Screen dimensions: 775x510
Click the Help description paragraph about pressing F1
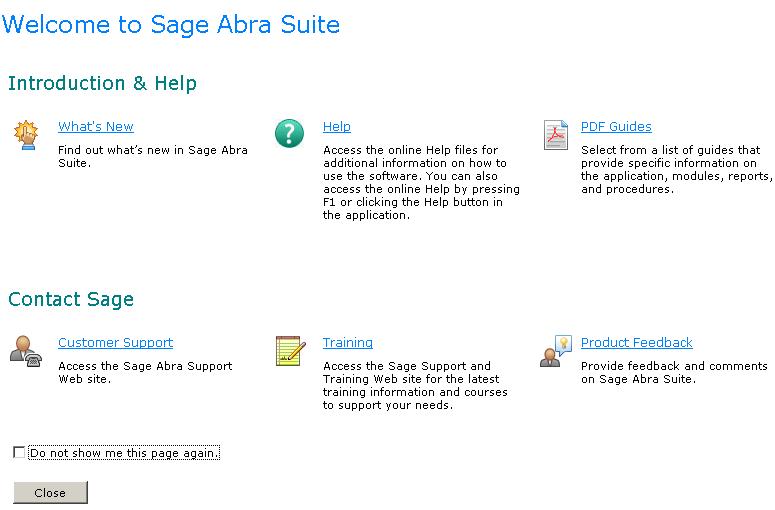click(420, 183)
